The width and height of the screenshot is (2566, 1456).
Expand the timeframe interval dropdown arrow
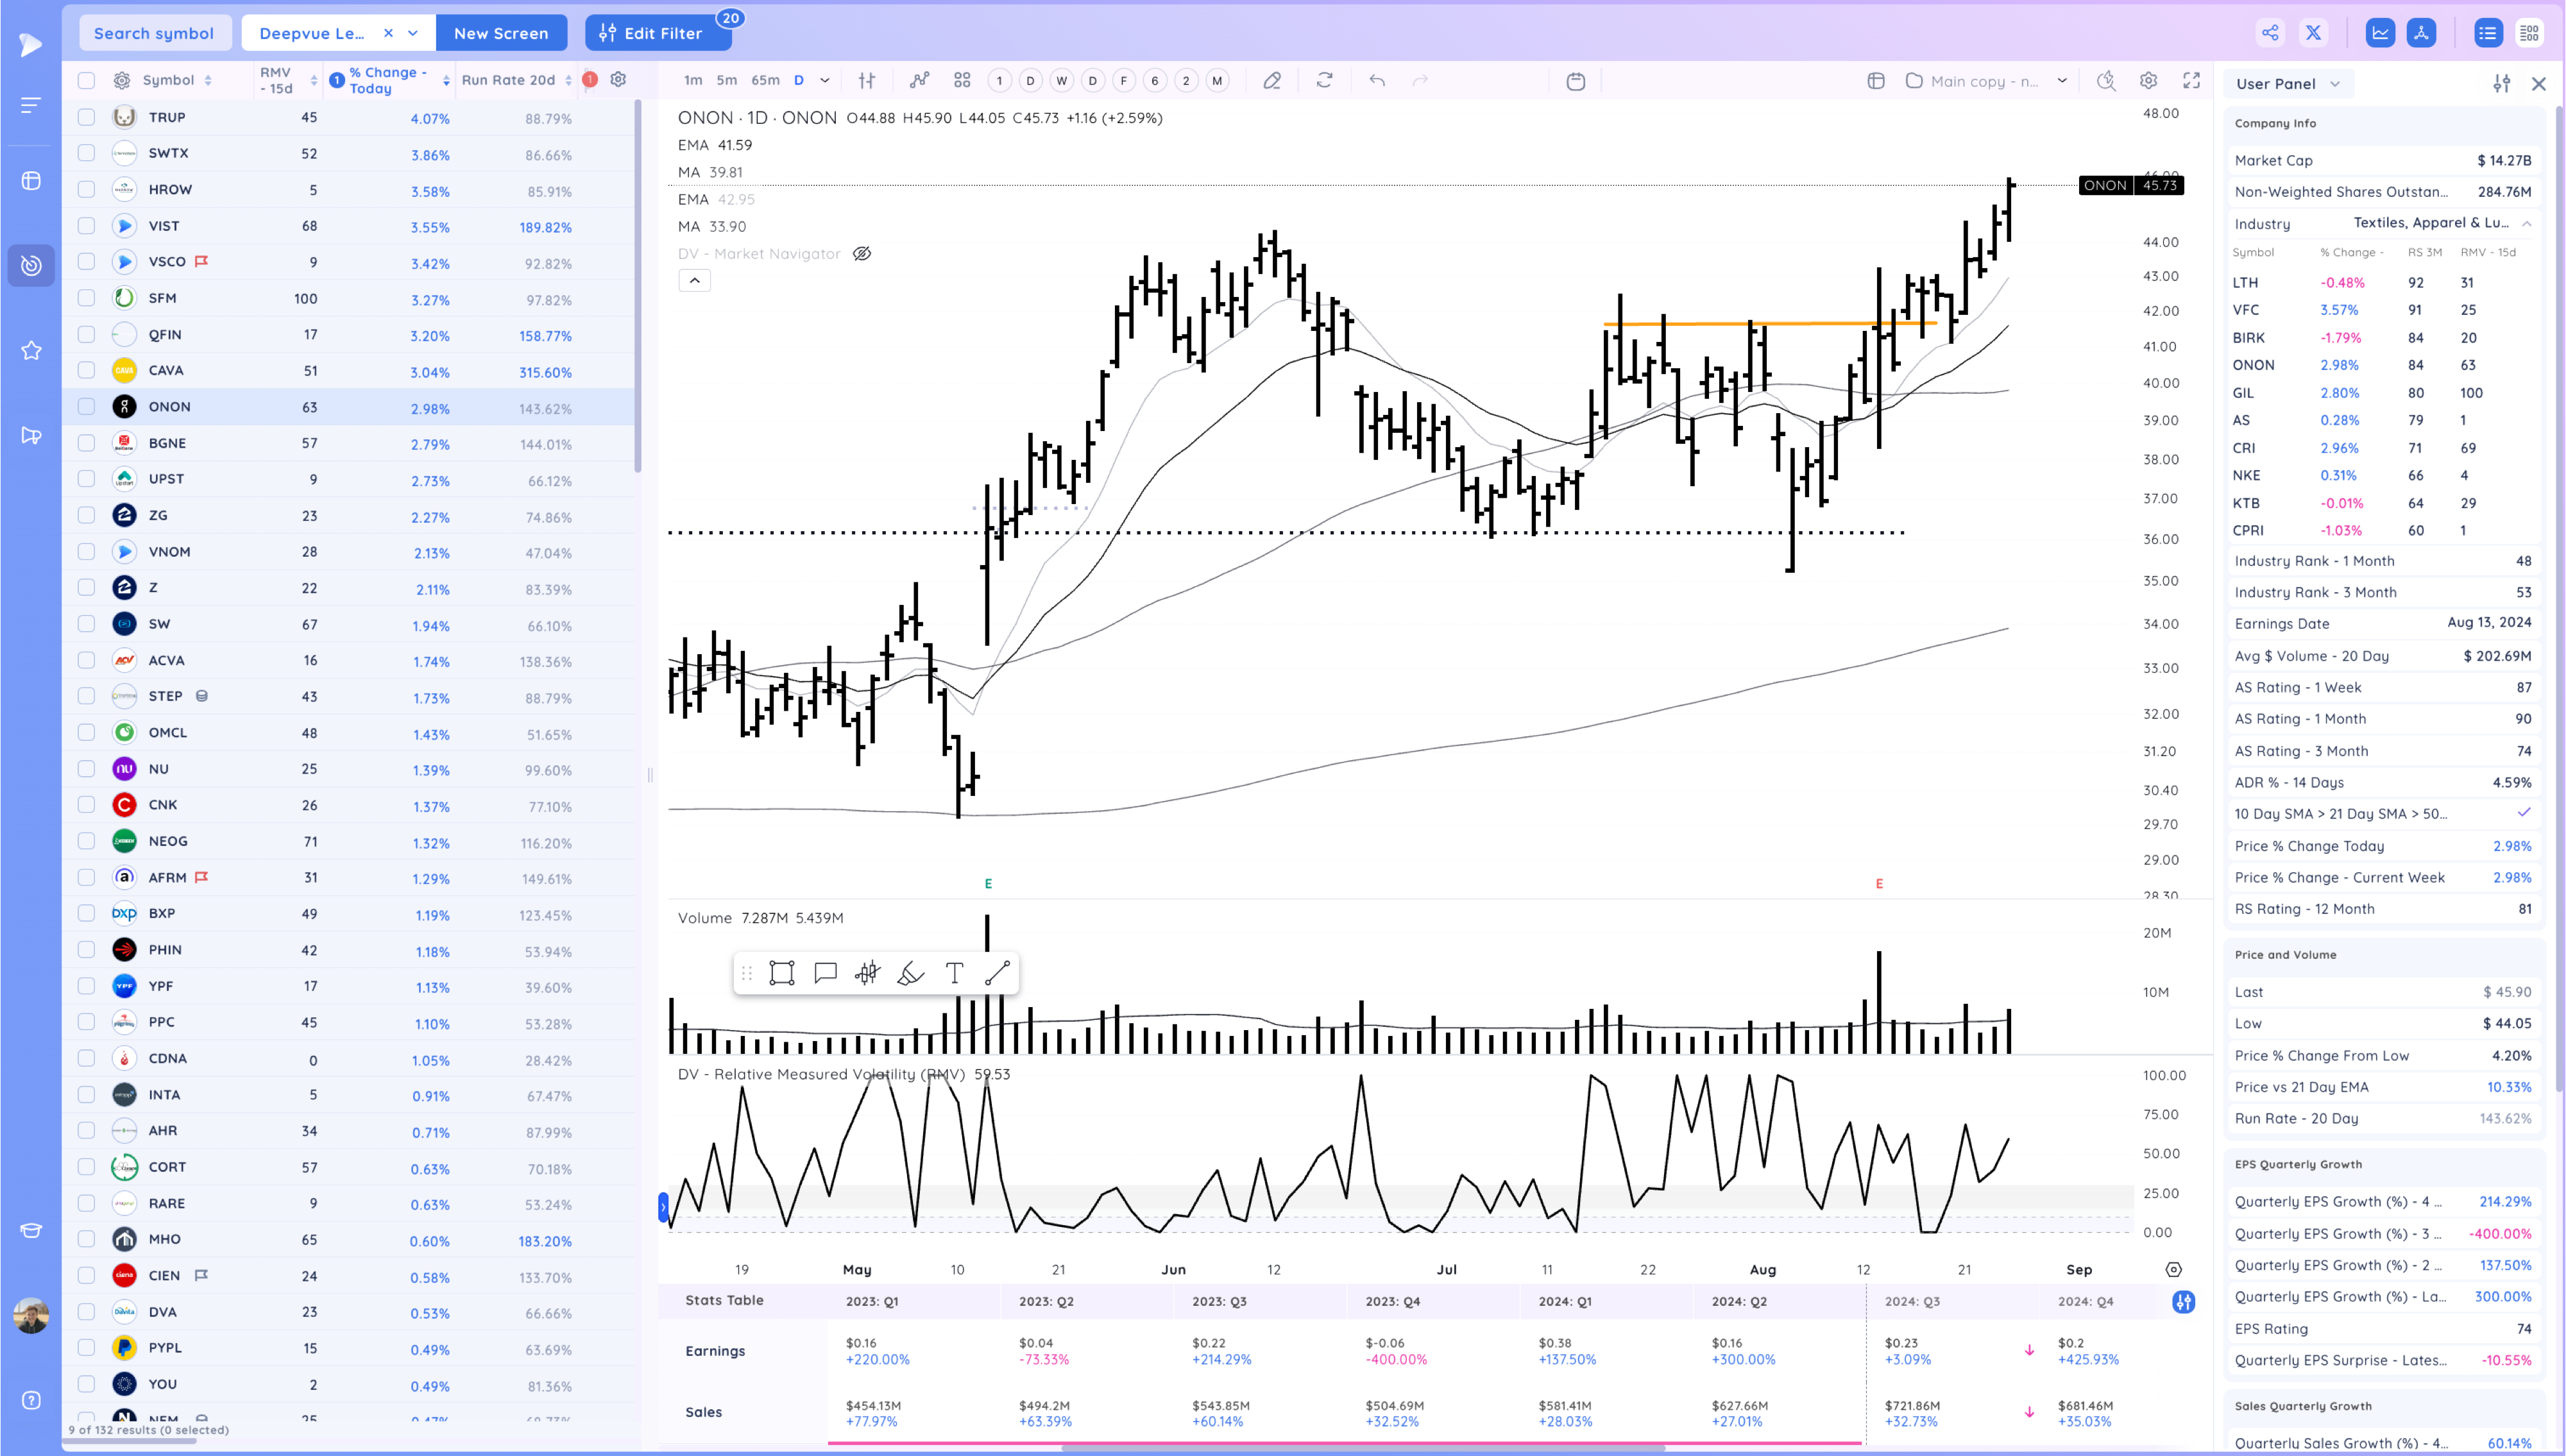[824, 81]
